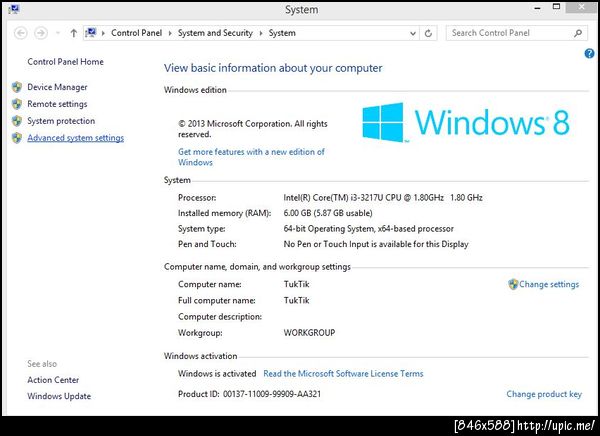
Task: Expand address bar history dropdown
Action: pyautogui.click(x=413, y=33)
